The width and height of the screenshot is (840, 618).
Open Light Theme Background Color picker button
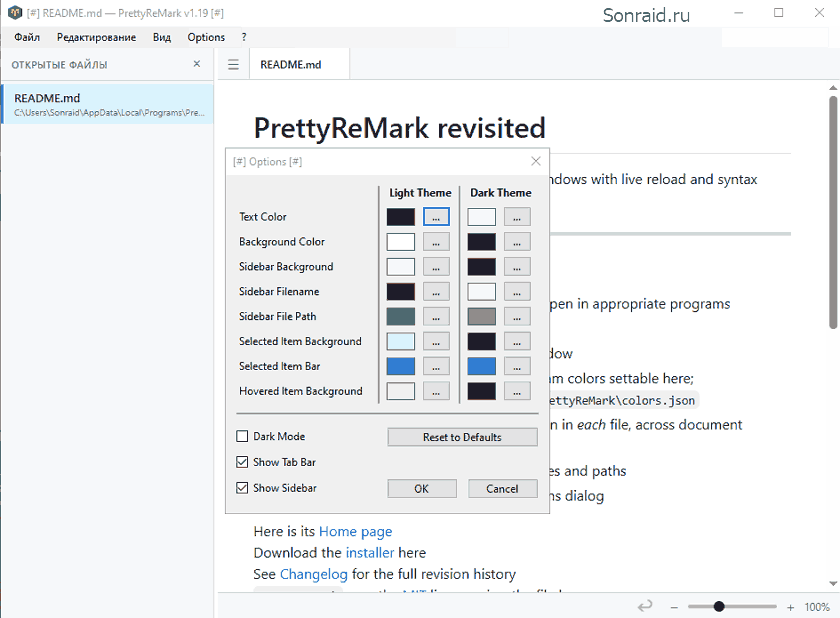[436, 242]
